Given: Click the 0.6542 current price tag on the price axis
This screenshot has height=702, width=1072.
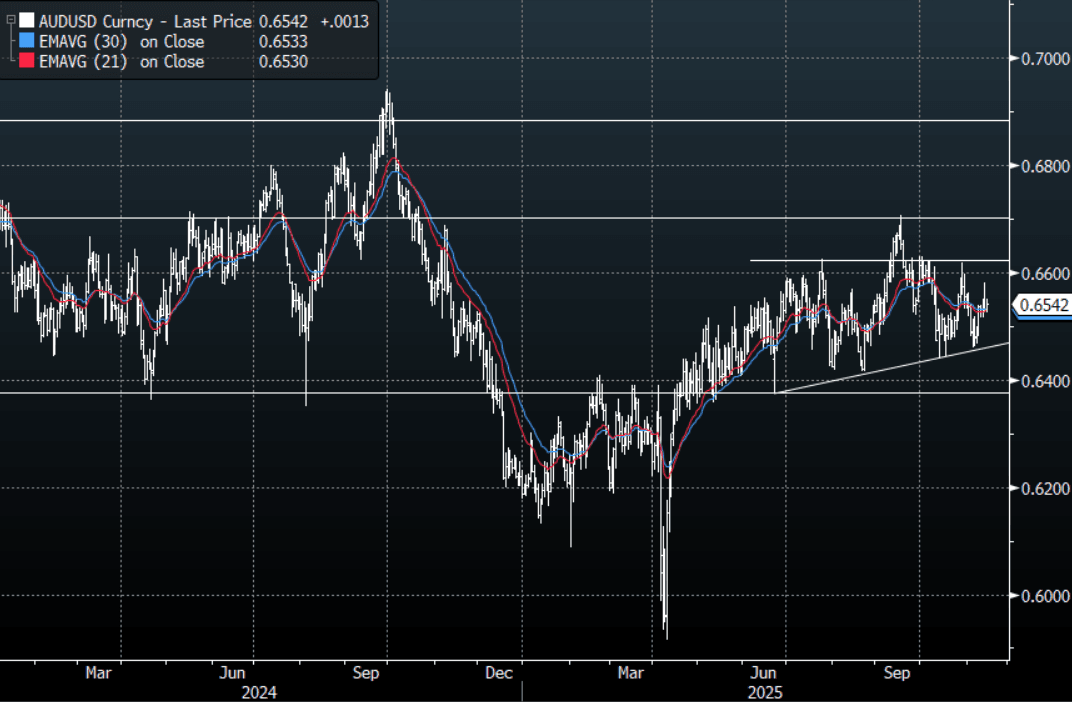Looking at the screenshot, I should point(1042,306).
